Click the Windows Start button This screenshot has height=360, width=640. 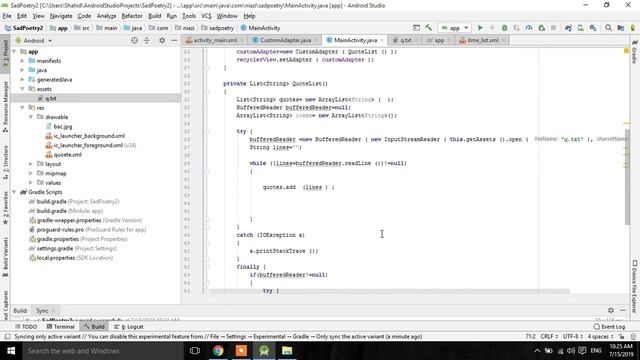tap(11, 351)
